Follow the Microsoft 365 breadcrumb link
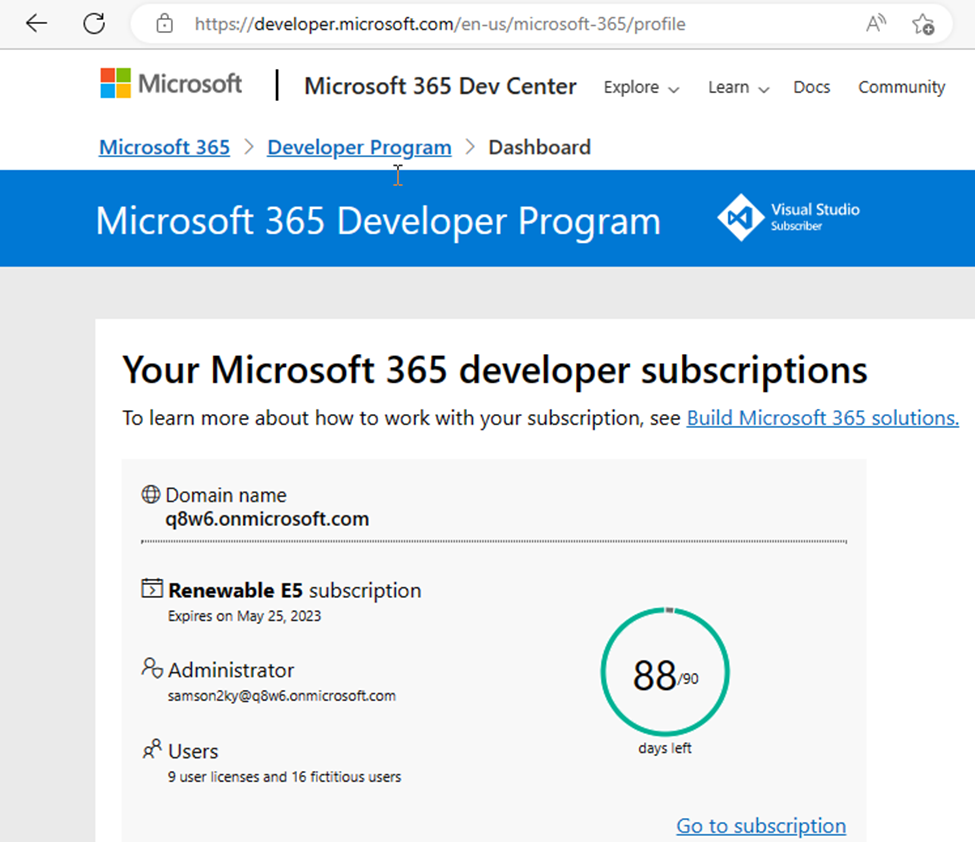The width and height of the screenshot is (975, 842). point(164,147)
